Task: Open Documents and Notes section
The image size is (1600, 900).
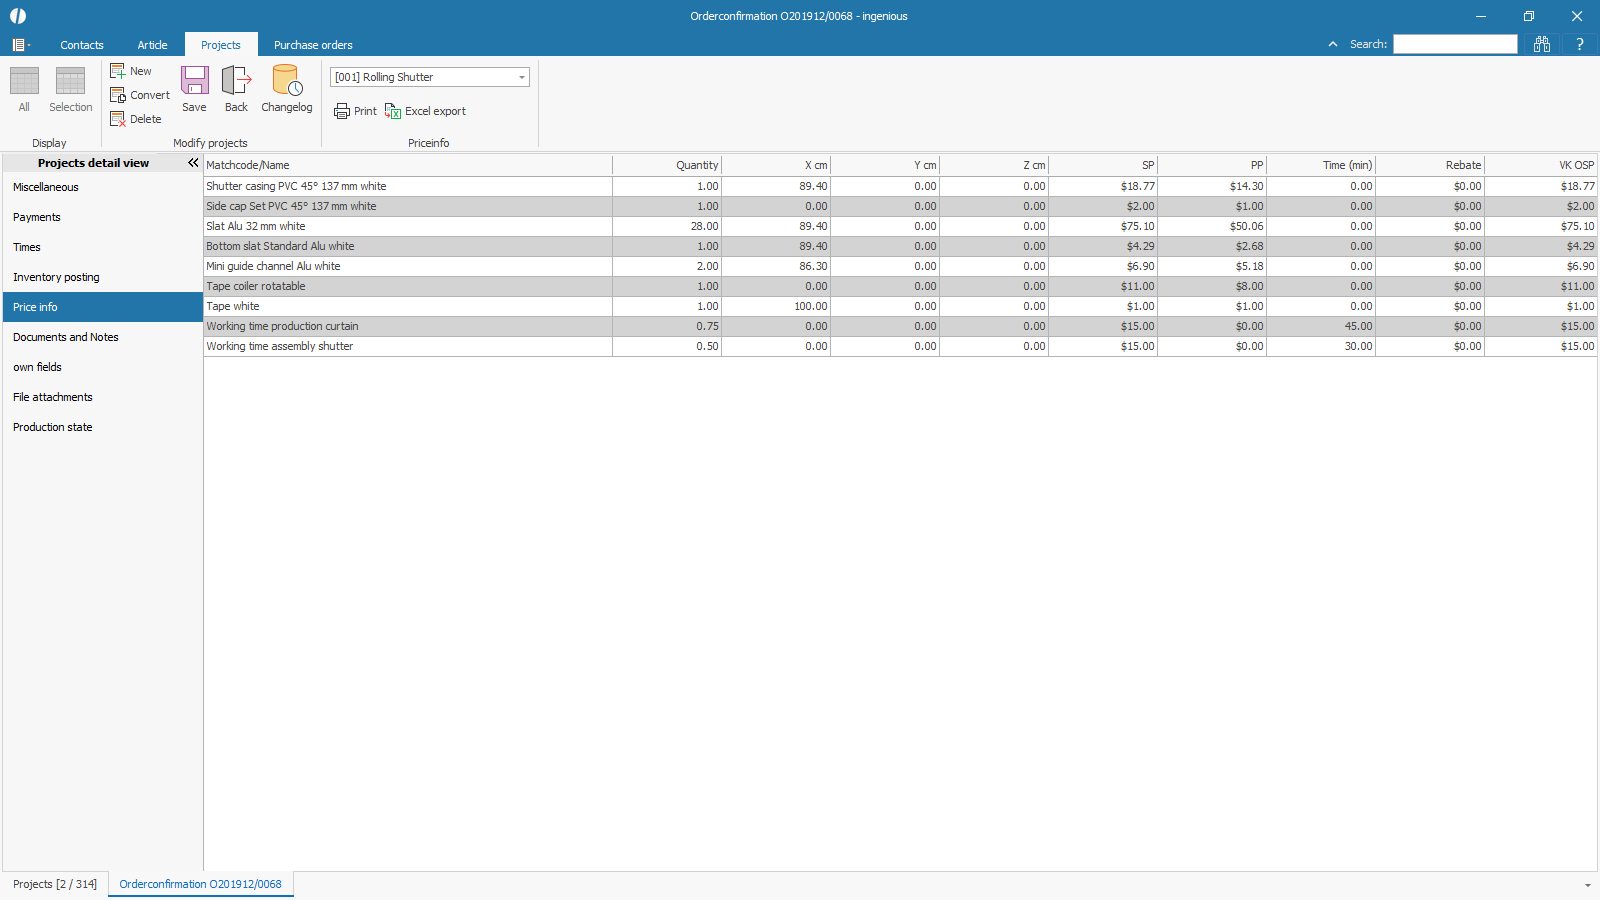Action: point(66,337)
